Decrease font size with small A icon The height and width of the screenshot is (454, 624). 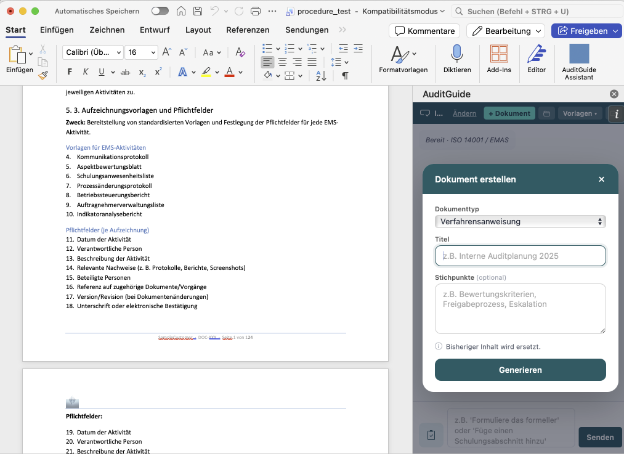tap(183, 52)
